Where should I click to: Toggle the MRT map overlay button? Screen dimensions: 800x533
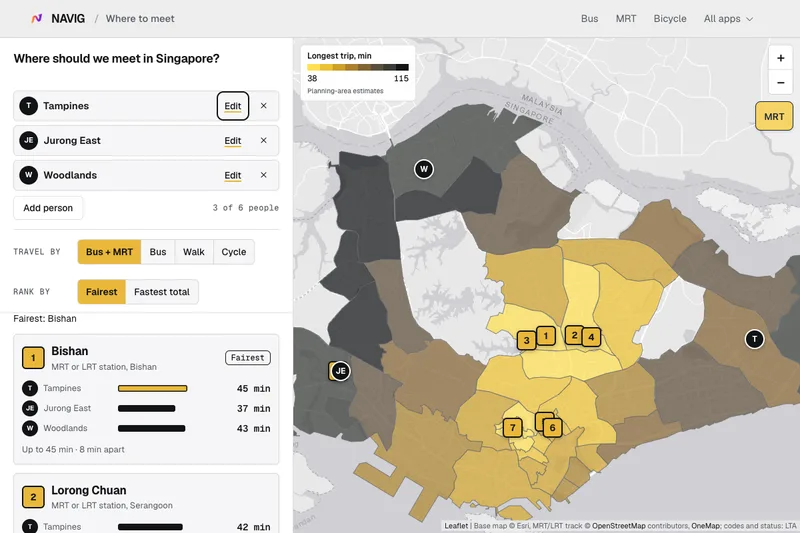pyautogui.click(x=774, y=116)
